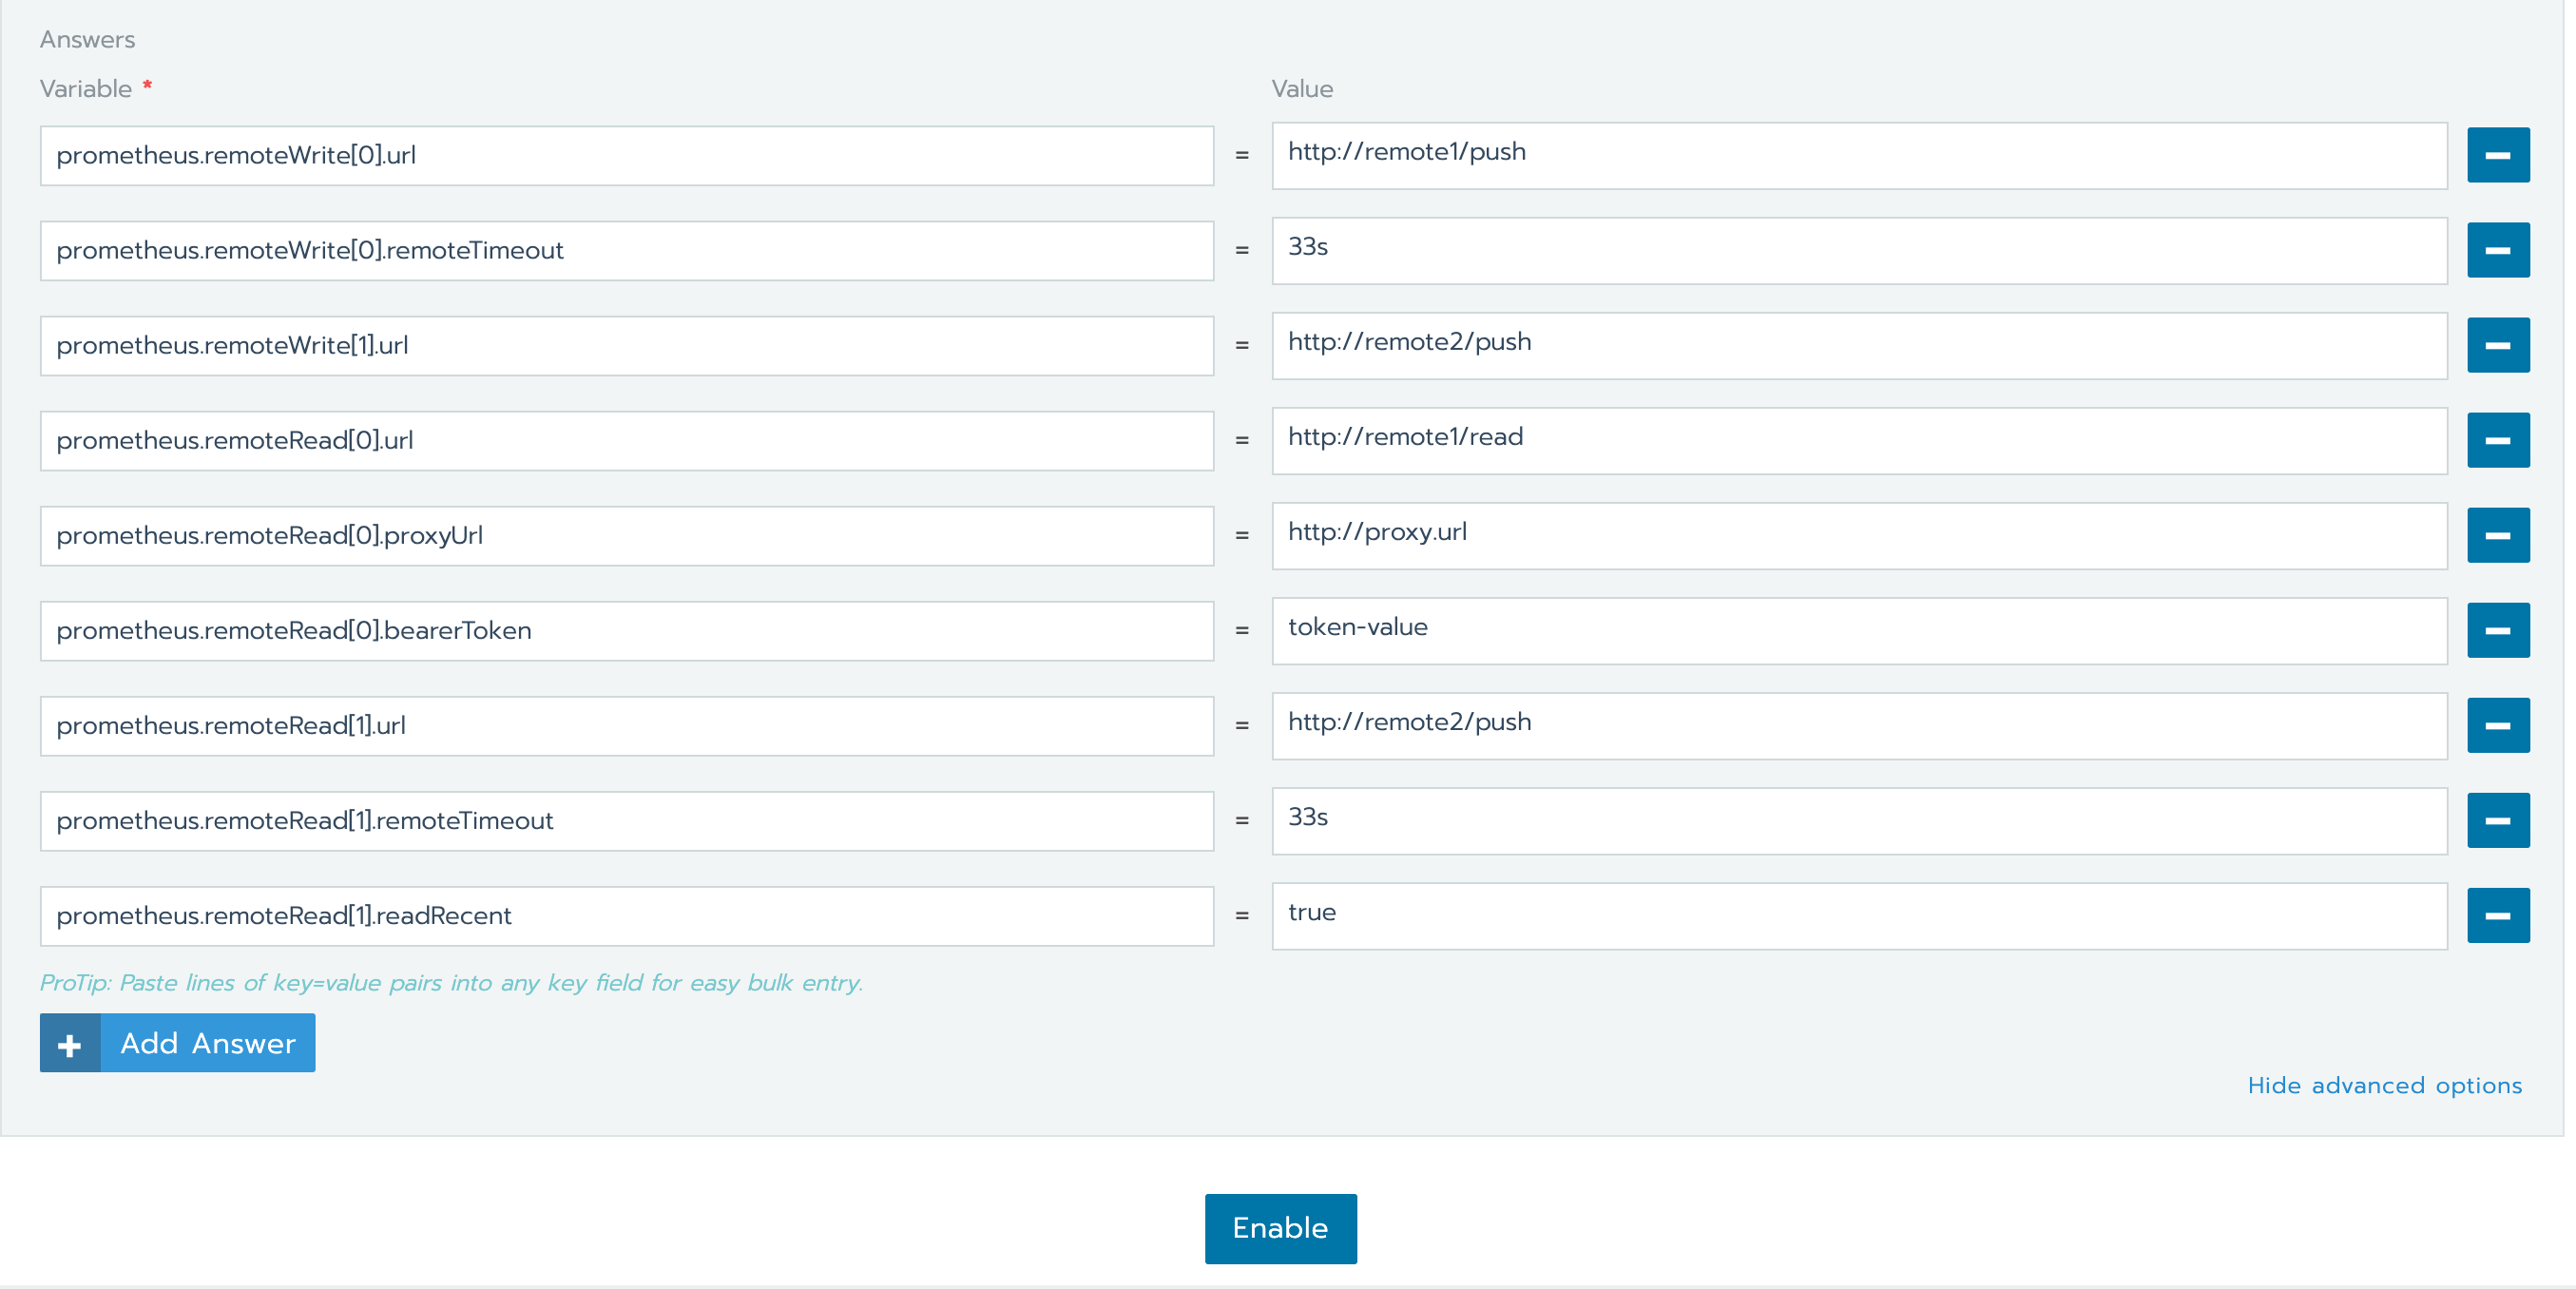Click Hide advanced options link
This screenshot has height=1289, width=2576.
[2384, 1085]
